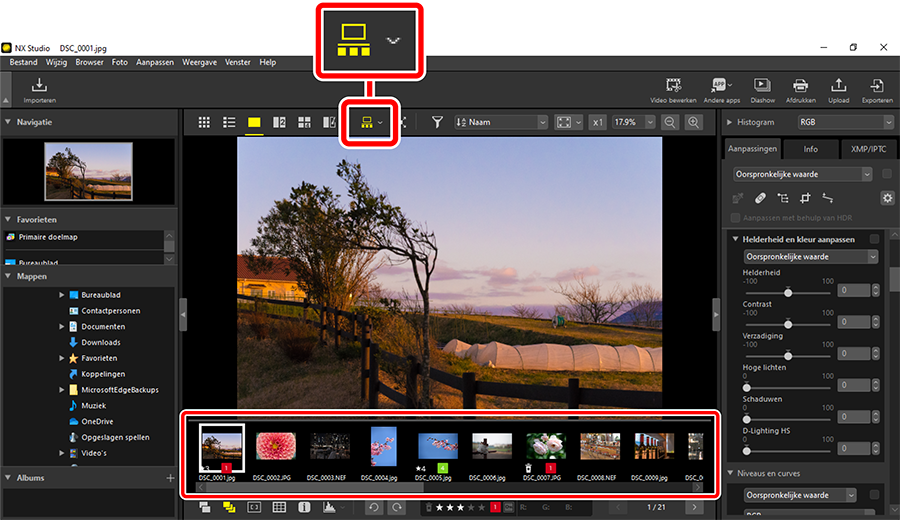Click the histogram overlay icon

coord(329,507)
